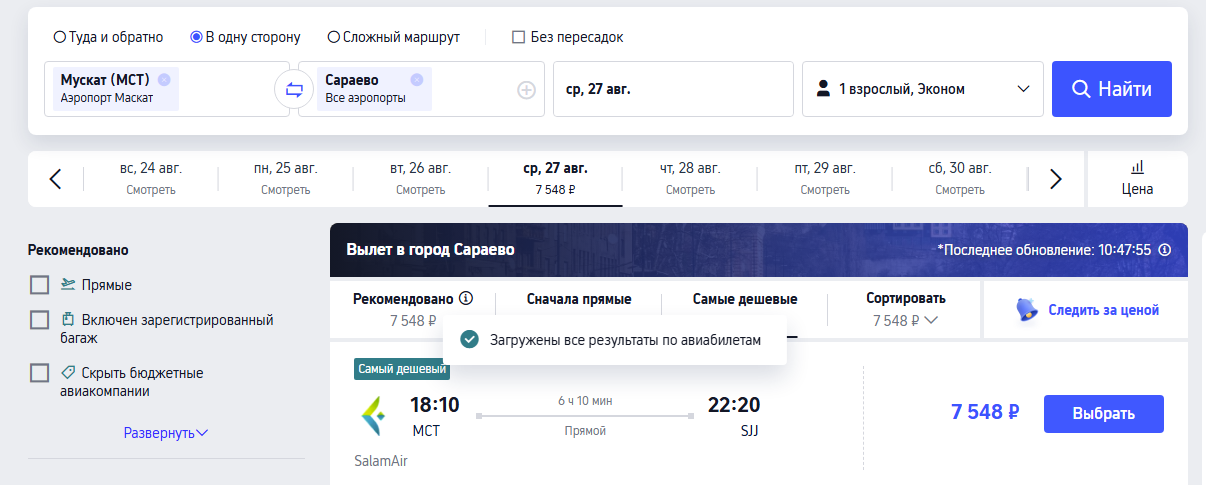1206x485 pixels.
Task: Switch to Сначала прямые tab
Action: coord(579,298)
